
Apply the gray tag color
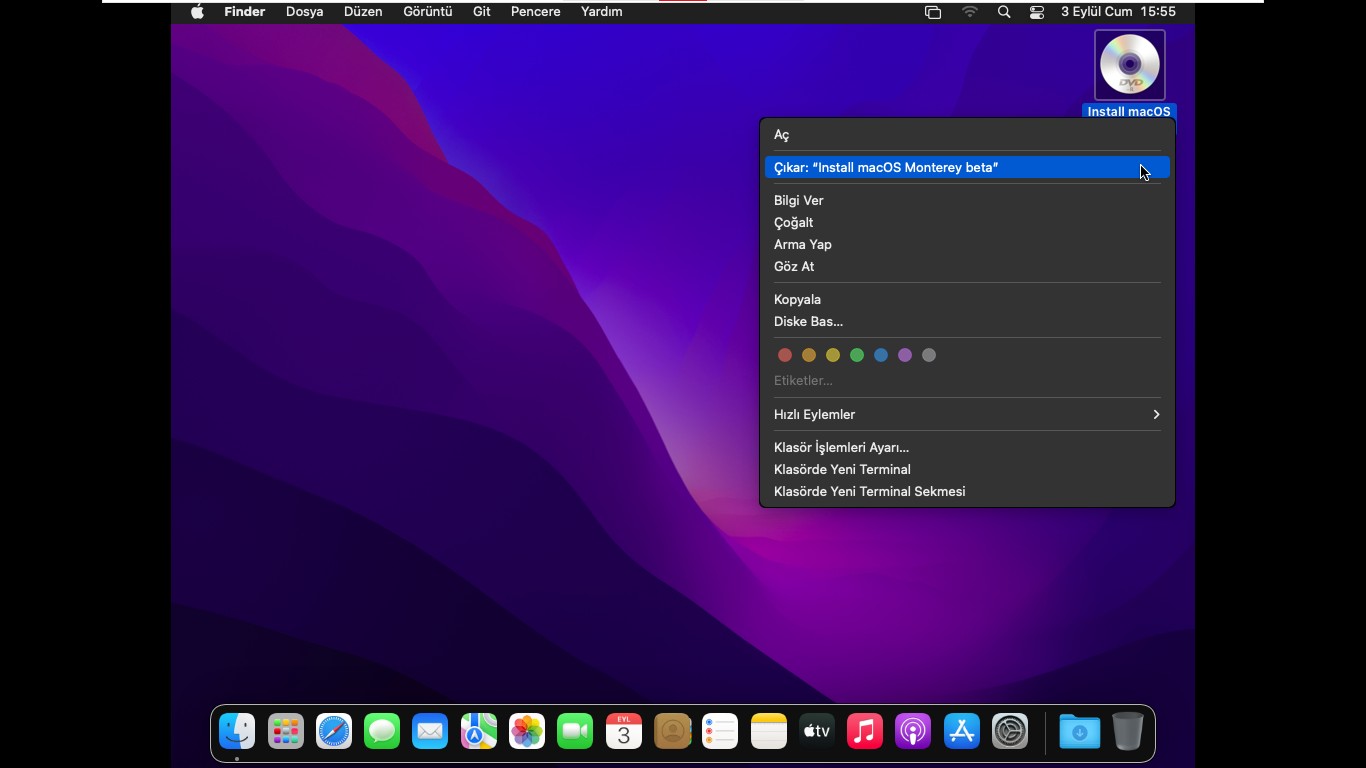[929, 355]
